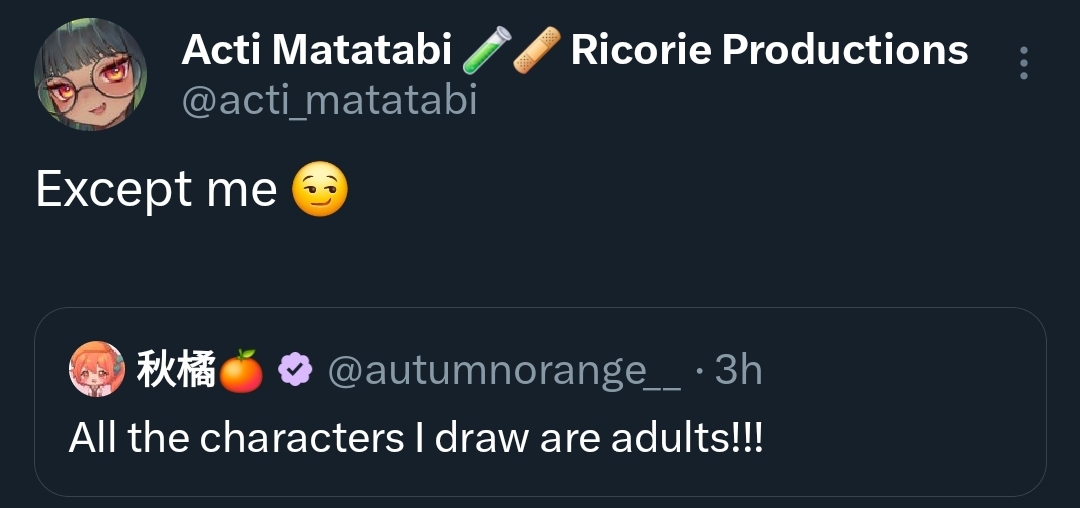Click Acti Matatabi's profile avatar

pyautogui.click(x=90, y=74)
